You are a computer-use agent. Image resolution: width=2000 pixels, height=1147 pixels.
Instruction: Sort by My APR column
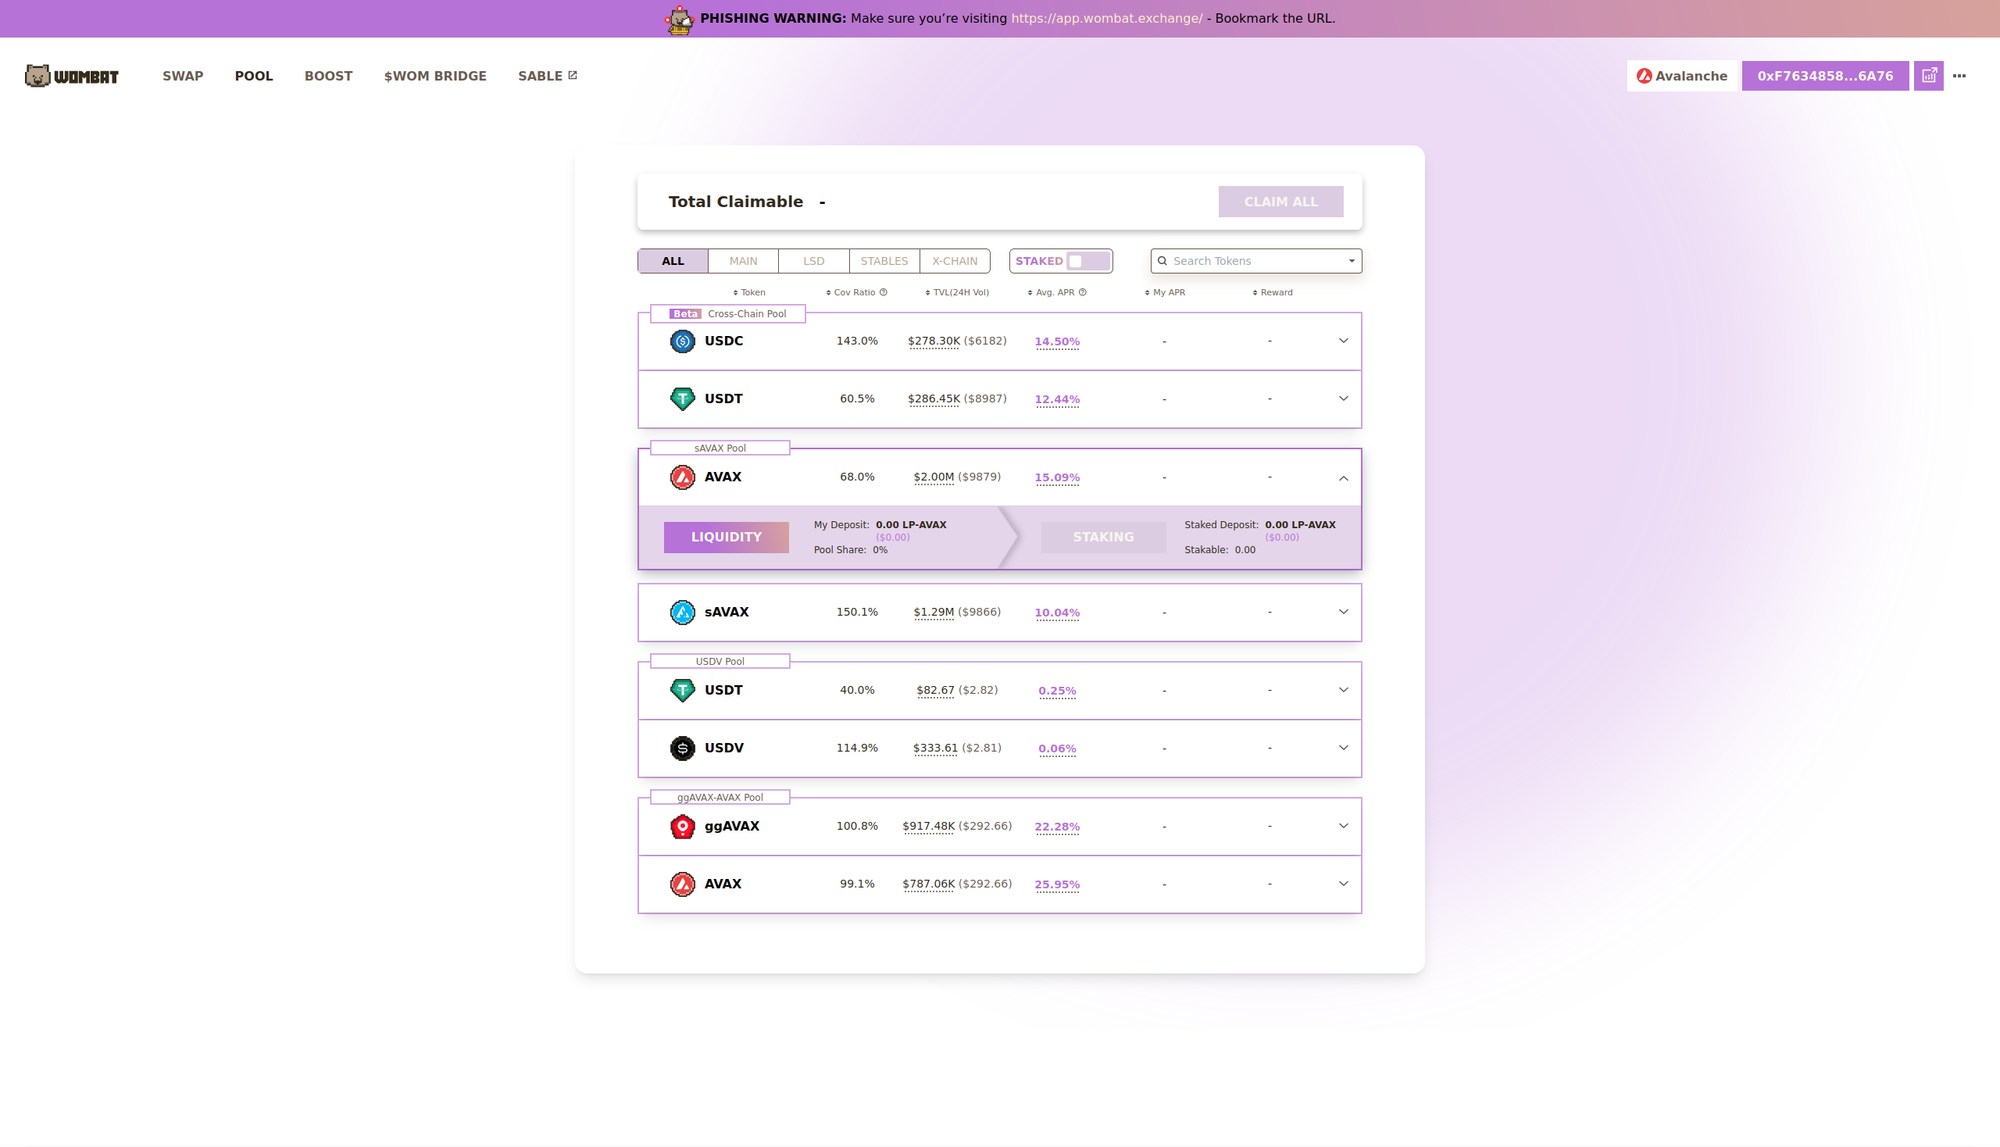click(x=1165, y=293)
